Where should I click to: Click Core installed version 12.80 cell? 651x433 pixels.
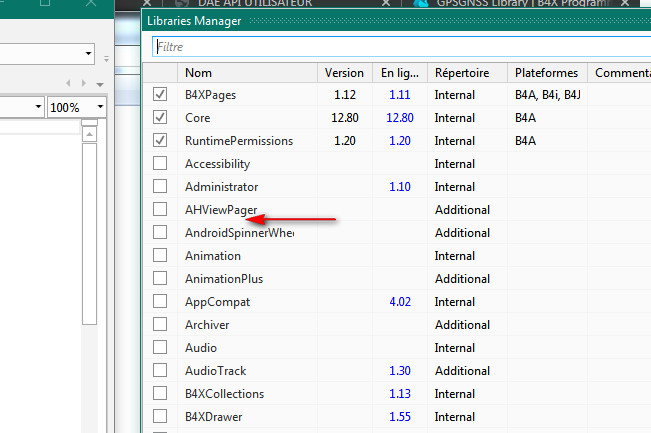click(x=345, y=118)
